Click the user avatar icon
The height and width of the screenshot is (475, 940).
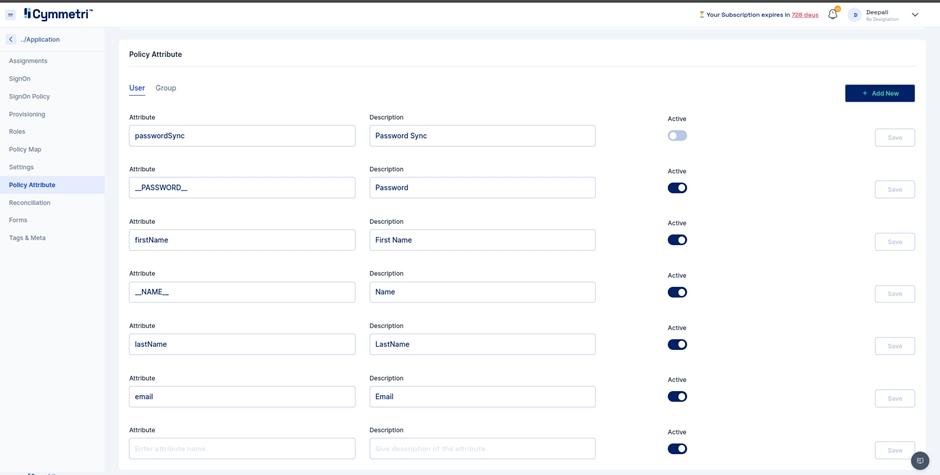coord(855,15)
